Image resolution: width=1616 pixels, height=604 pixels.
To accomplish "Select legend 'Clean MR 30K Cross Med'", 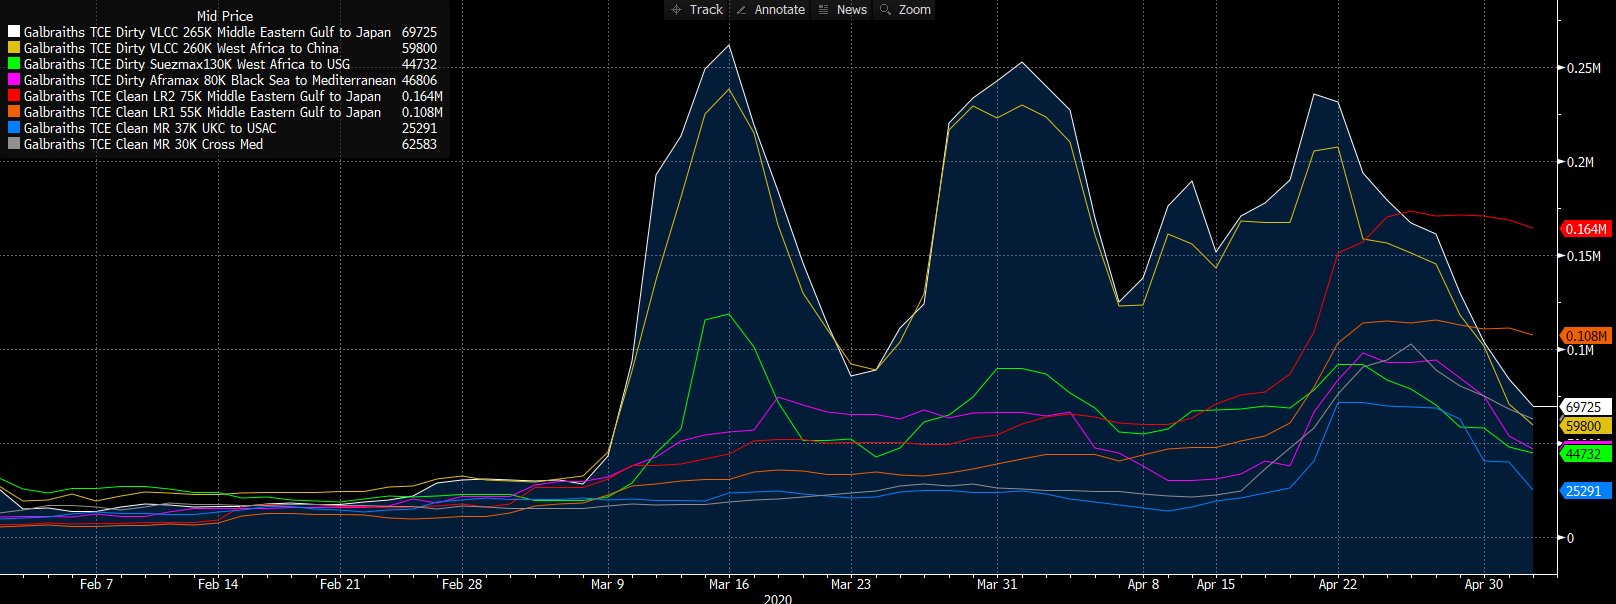I will coord(143,144).
